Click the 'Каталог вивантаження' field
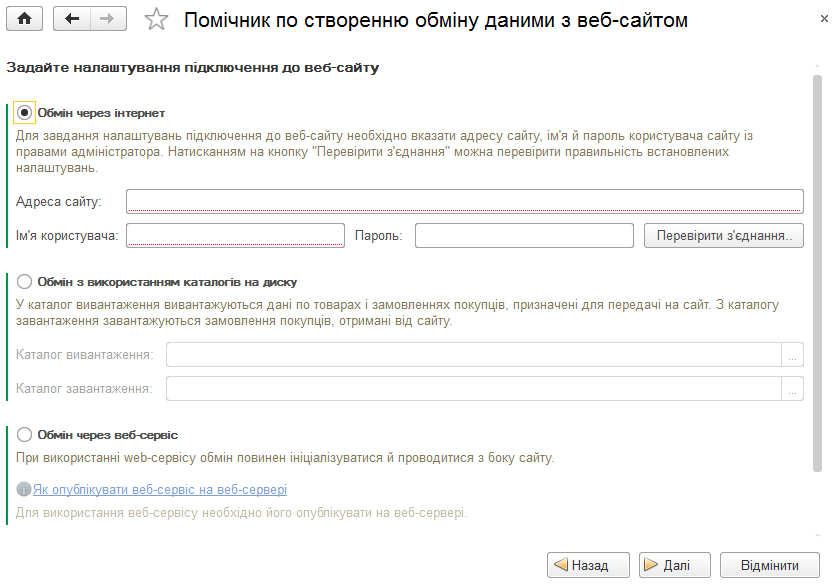The height and width of the screenshot is (584, 832). click(x=474, y=354)
